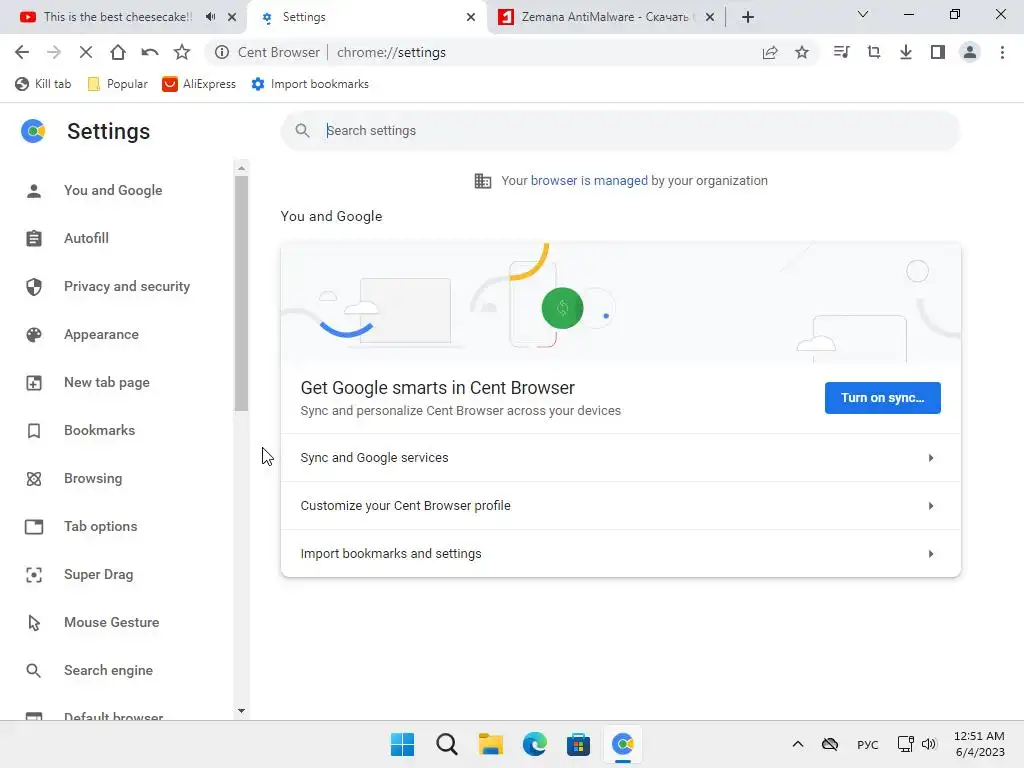Open the three-dot browser menu
This screenshot has width=1024, height=768.
1002,52
